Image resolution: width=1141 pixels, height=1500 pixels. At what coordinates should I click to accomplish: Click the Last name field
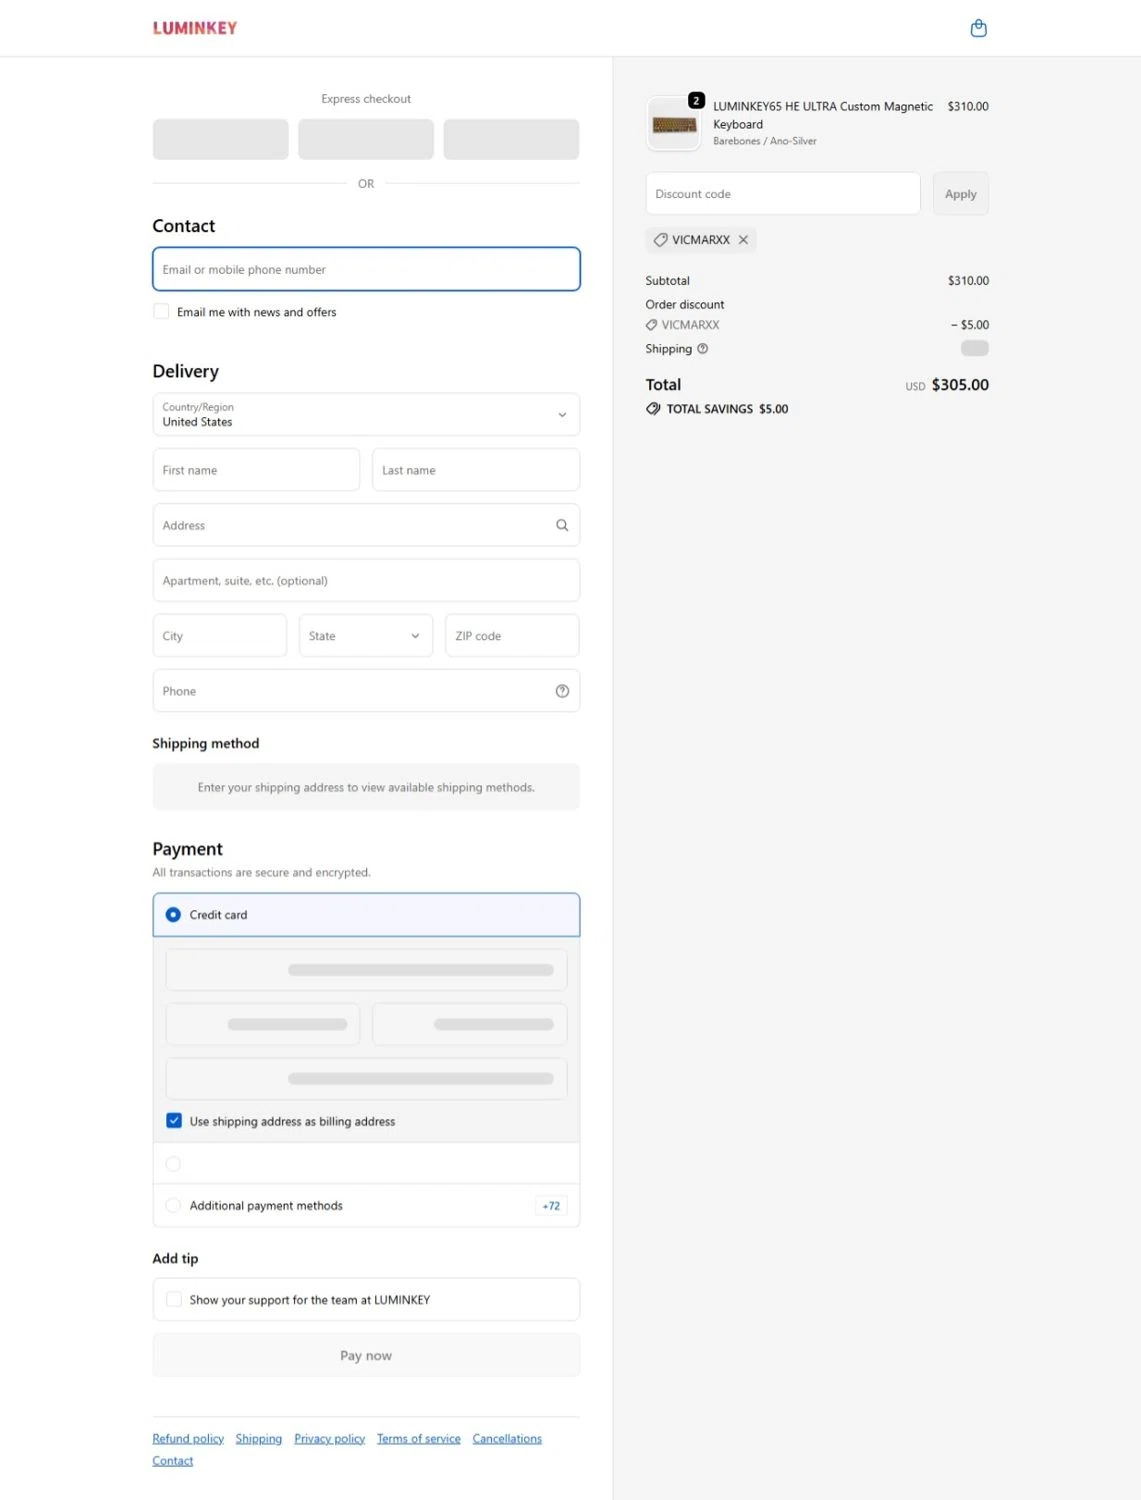(x=476, y=470)
